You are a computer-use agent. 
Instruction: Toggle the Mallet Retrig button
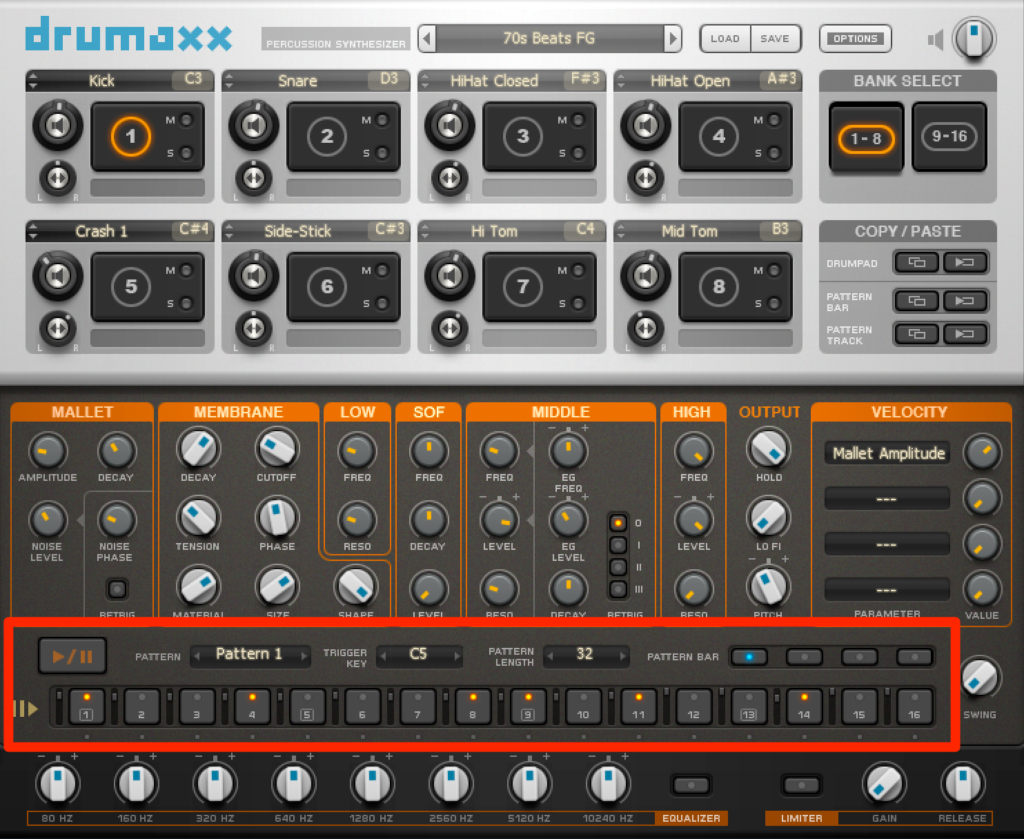[117, 590]
